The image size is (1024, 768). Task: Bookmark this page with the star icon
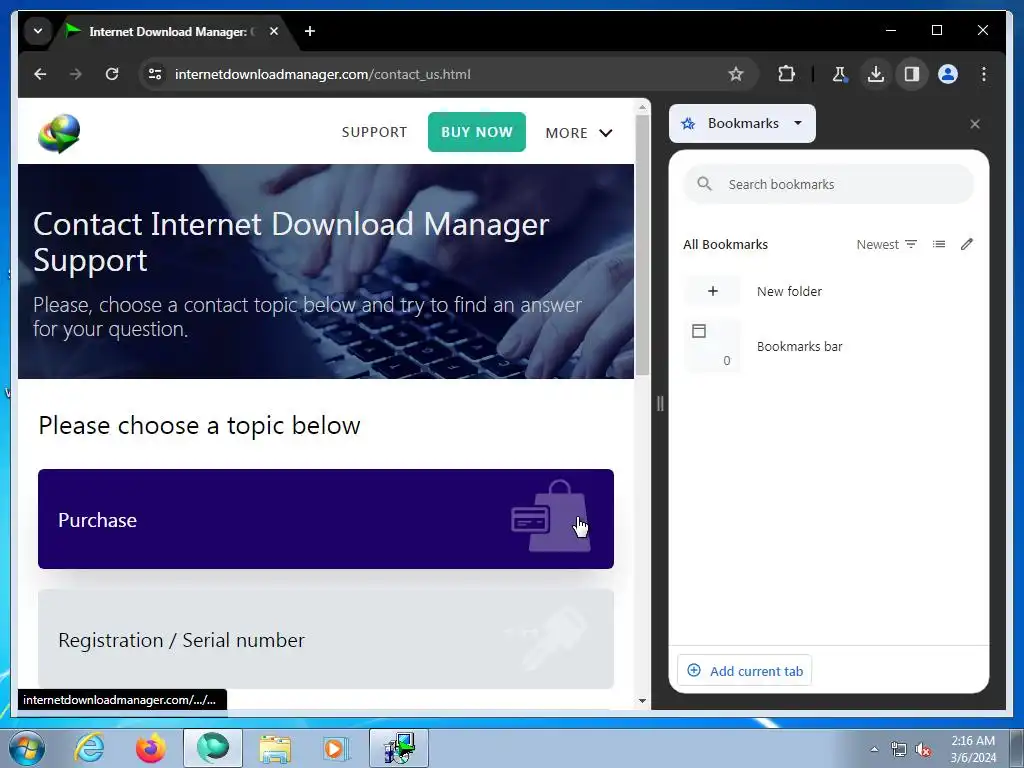click(736, 74)
